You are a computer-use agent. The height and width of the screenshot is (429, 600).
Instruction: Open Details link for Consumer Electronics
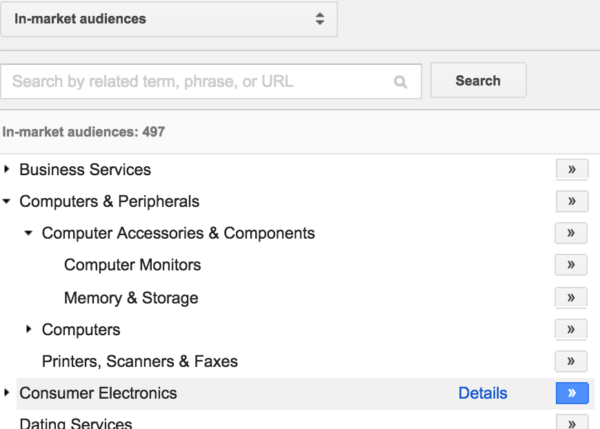point(483,393)
